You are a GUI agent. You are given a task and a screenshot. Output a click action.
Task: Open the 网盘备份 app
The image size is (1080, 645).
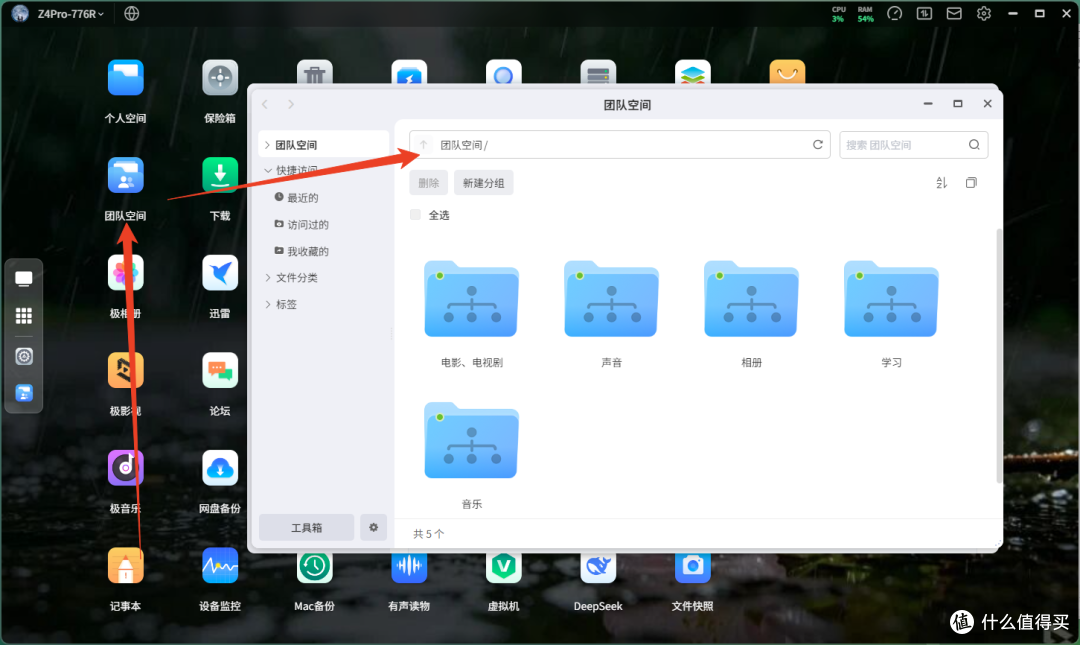click(x=220, y=468)
